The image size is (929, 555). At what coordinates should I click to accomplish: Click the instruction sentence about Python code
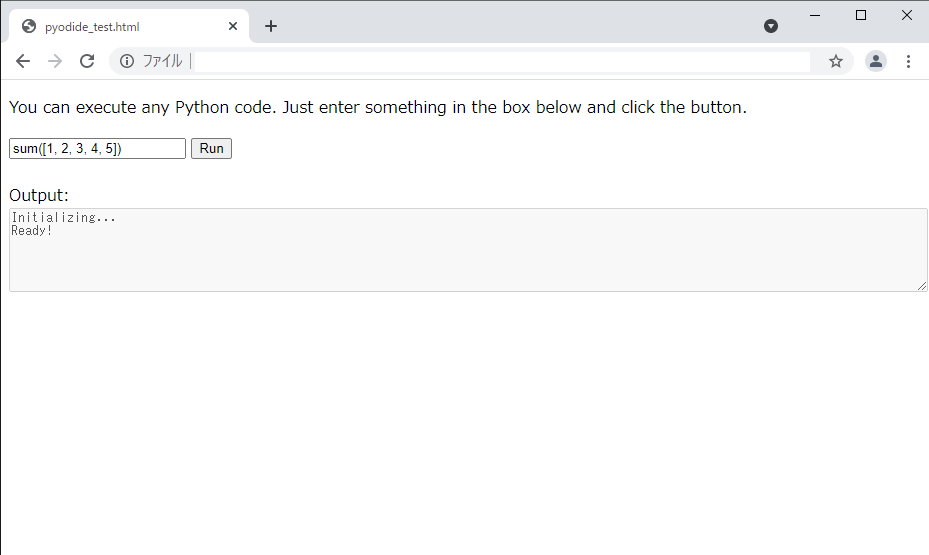click(x=378, y=107)
